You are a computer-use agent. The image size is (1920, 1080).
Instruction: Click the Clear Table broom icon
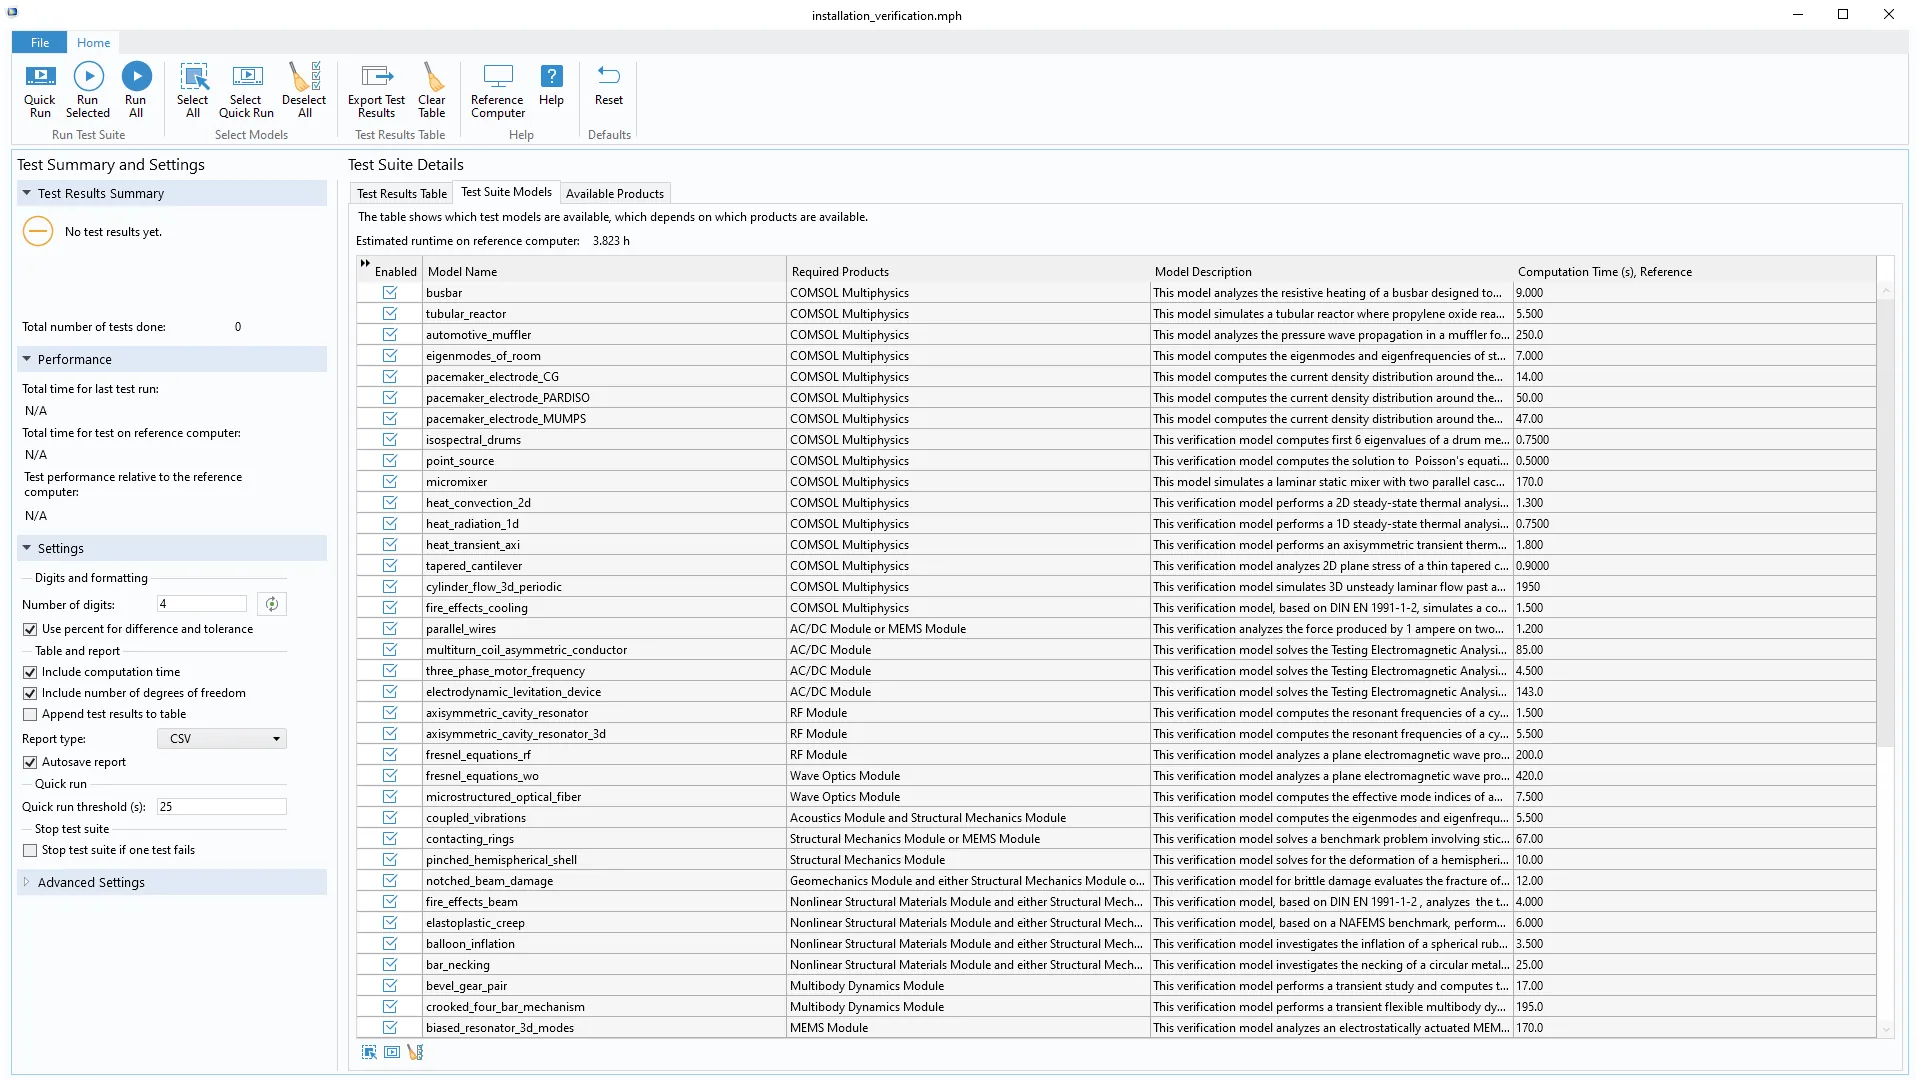[432, 78]
